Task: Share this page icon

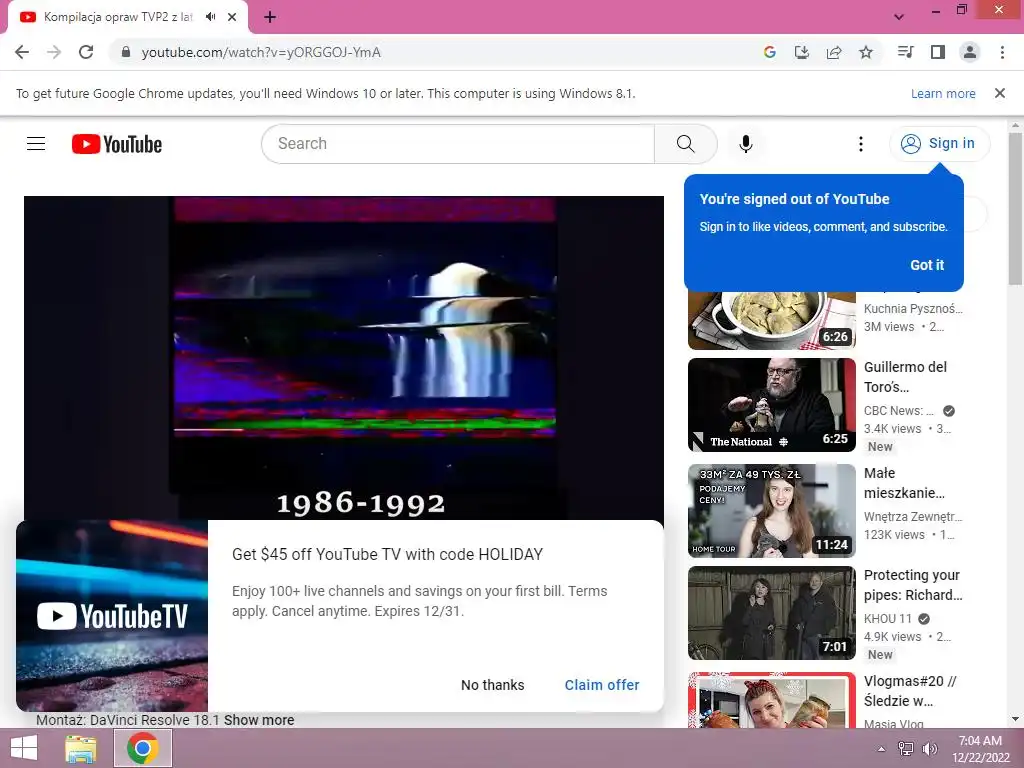Action: [833, 52]
